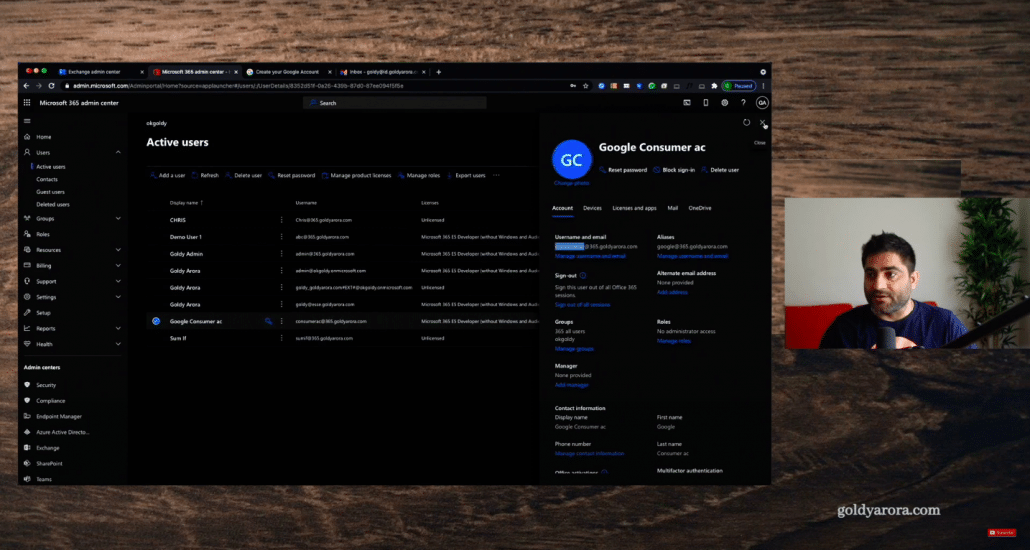
Task: Sort by Display name column header
Action: coord(187,203)
